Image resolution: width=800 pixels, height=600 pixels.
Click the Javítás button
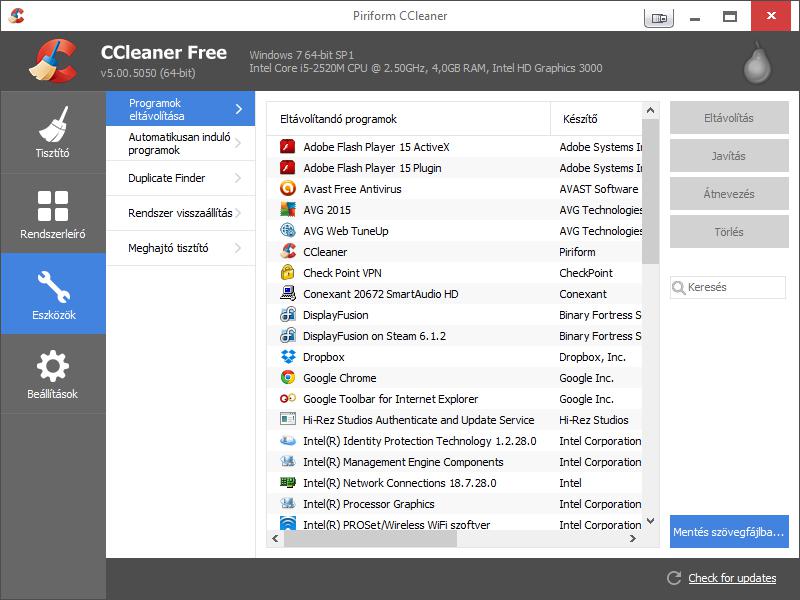729,156
